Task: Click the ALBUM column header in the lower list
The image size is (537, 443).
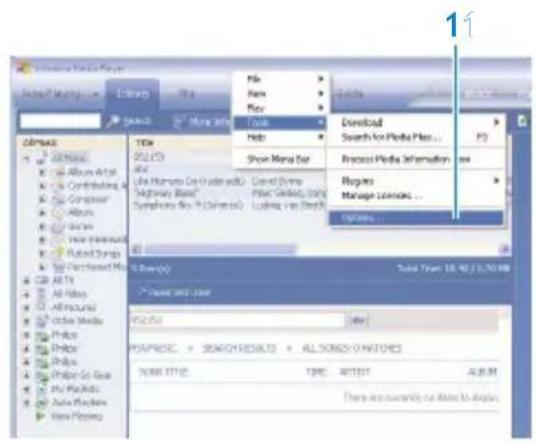Action: coord(482,372)
